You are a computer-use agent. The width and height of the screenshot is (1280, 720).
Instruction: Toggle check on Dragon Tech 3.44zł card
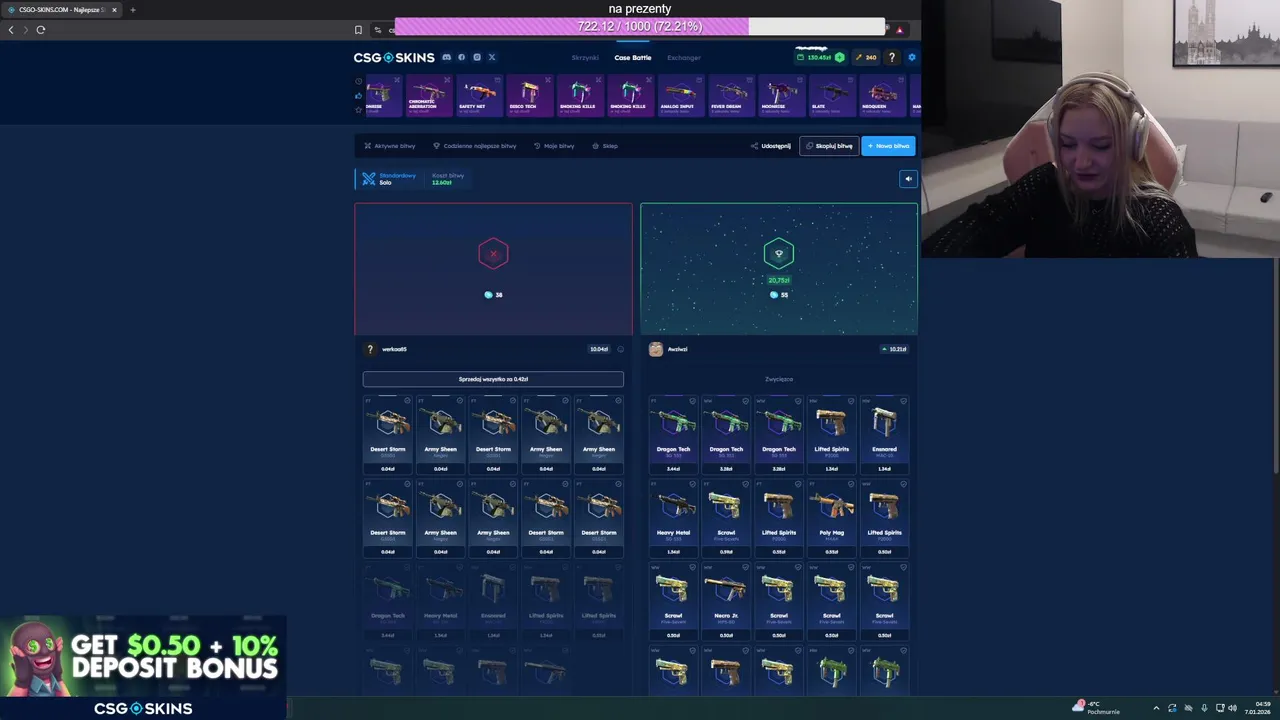click(x=693, y=401)
